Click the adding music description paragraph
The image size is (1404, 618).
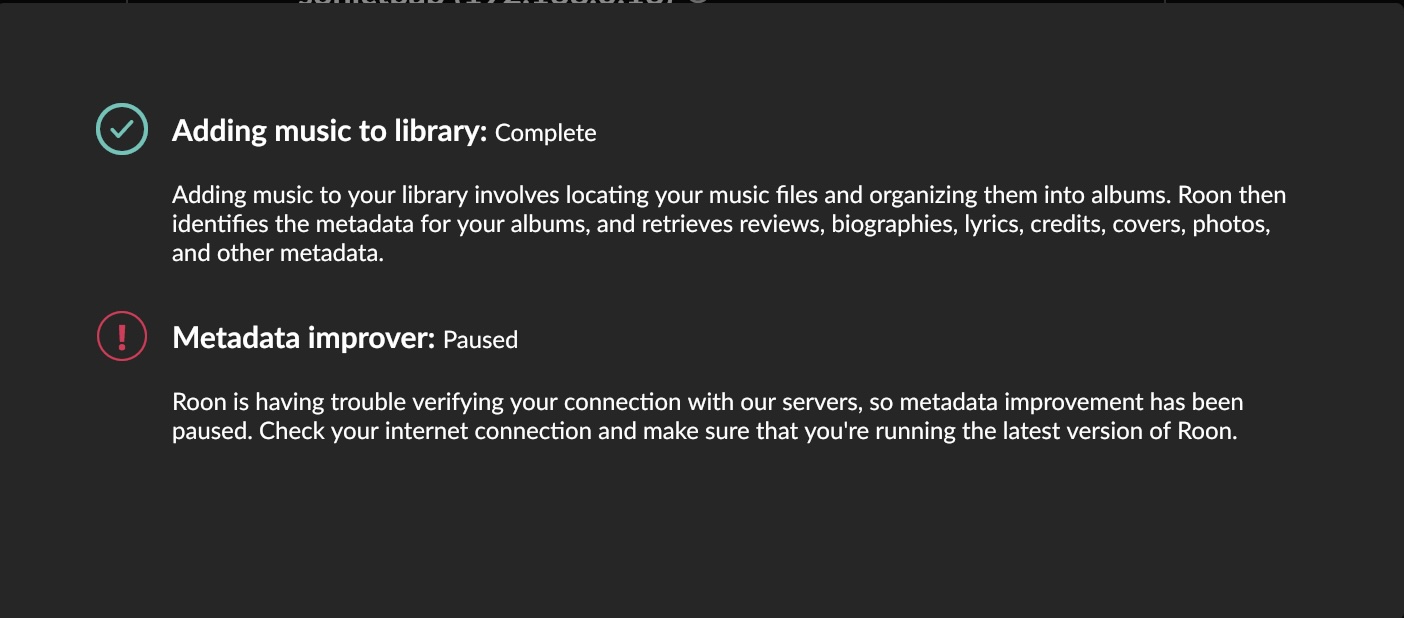click(x=729, y=223)
